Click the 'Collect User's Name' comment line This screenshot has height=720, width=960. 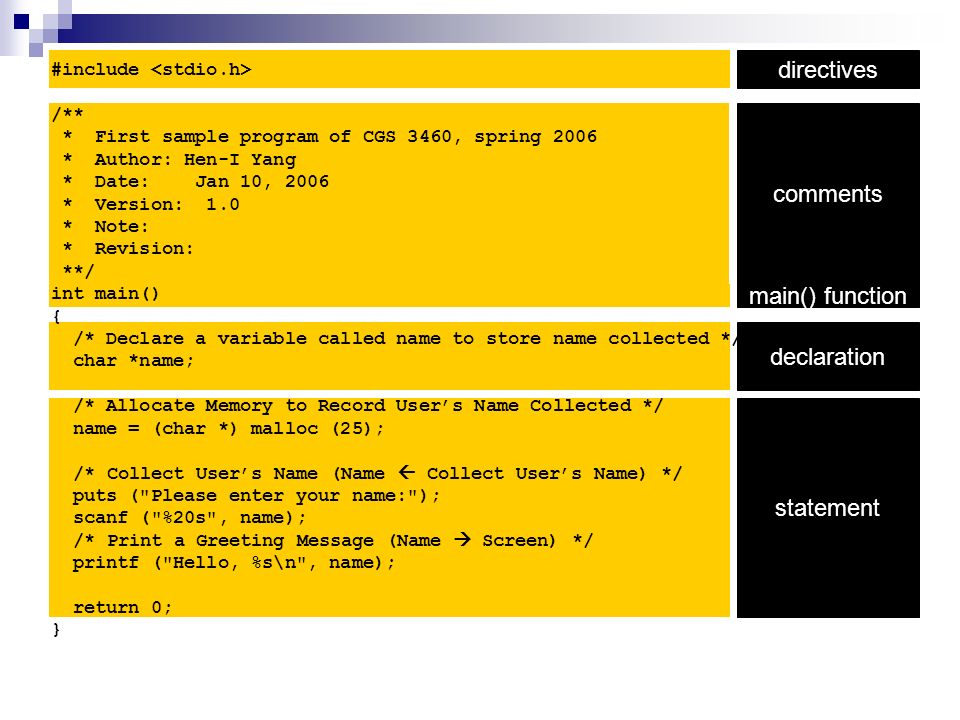378,473
